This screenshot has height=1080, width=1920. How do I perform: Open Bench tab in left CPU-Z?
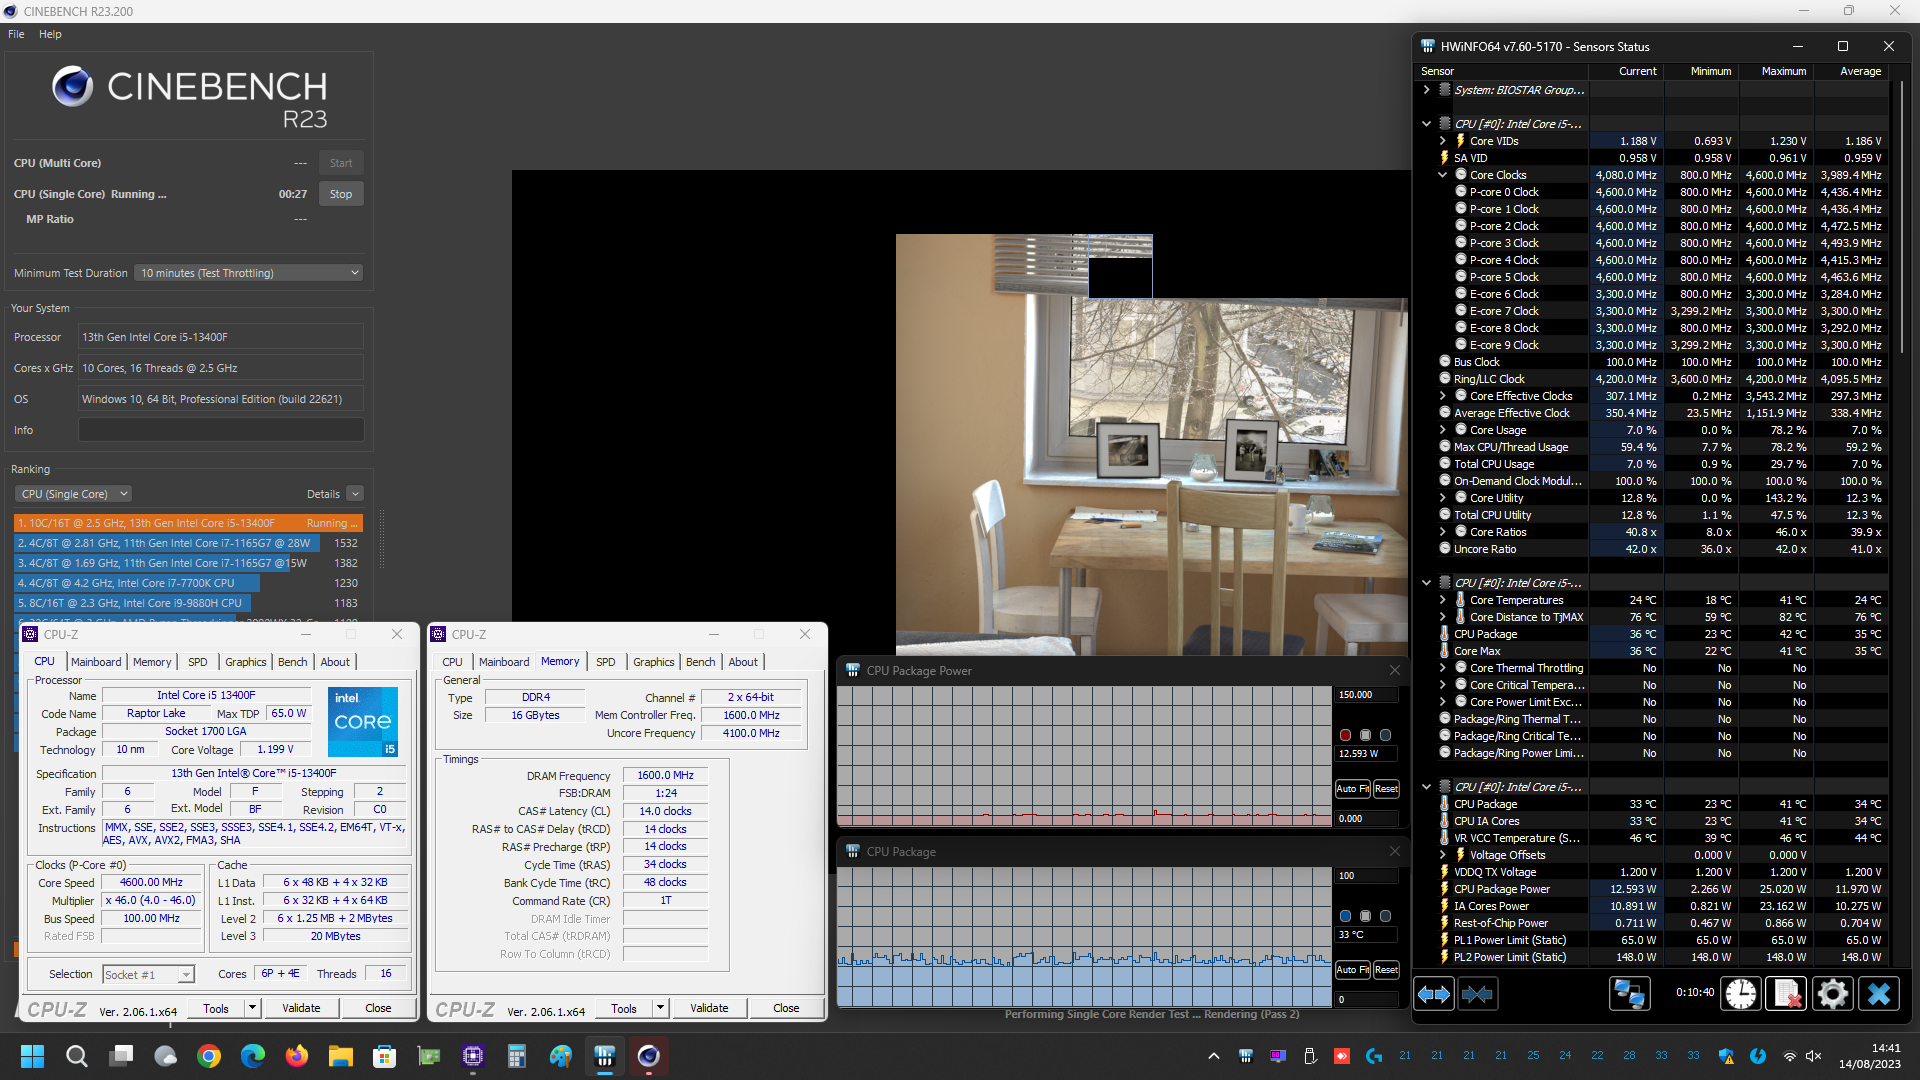tap(293, 662)
